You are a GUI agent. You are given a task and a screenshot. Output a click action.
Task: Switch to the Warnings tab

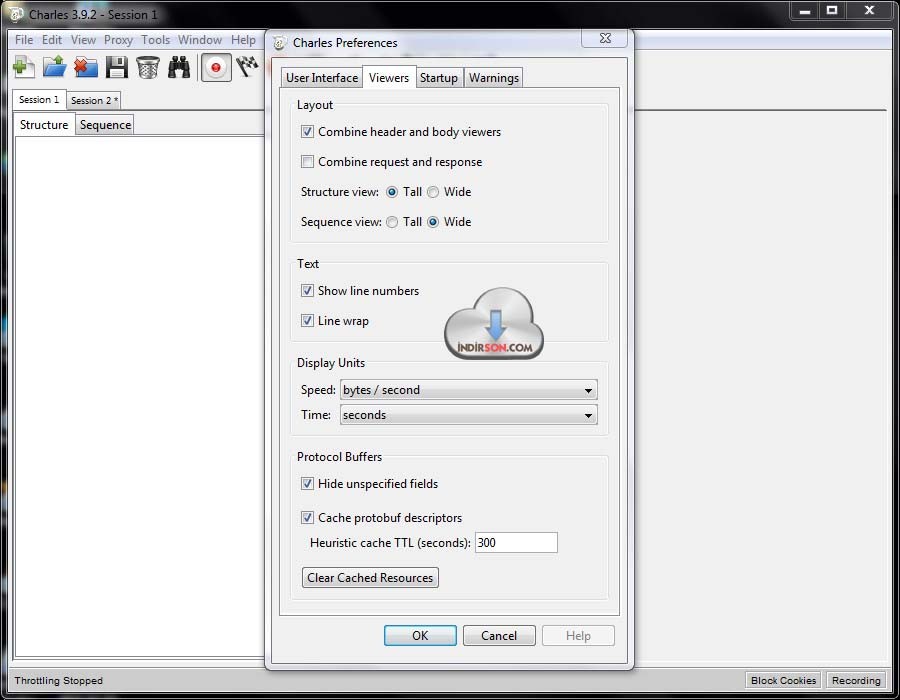(x=494, y=78)
